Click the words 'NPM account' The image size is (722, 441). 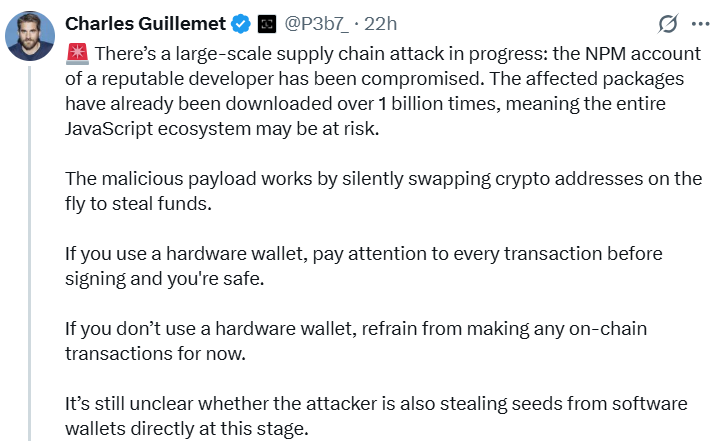[x=643, y=54]
